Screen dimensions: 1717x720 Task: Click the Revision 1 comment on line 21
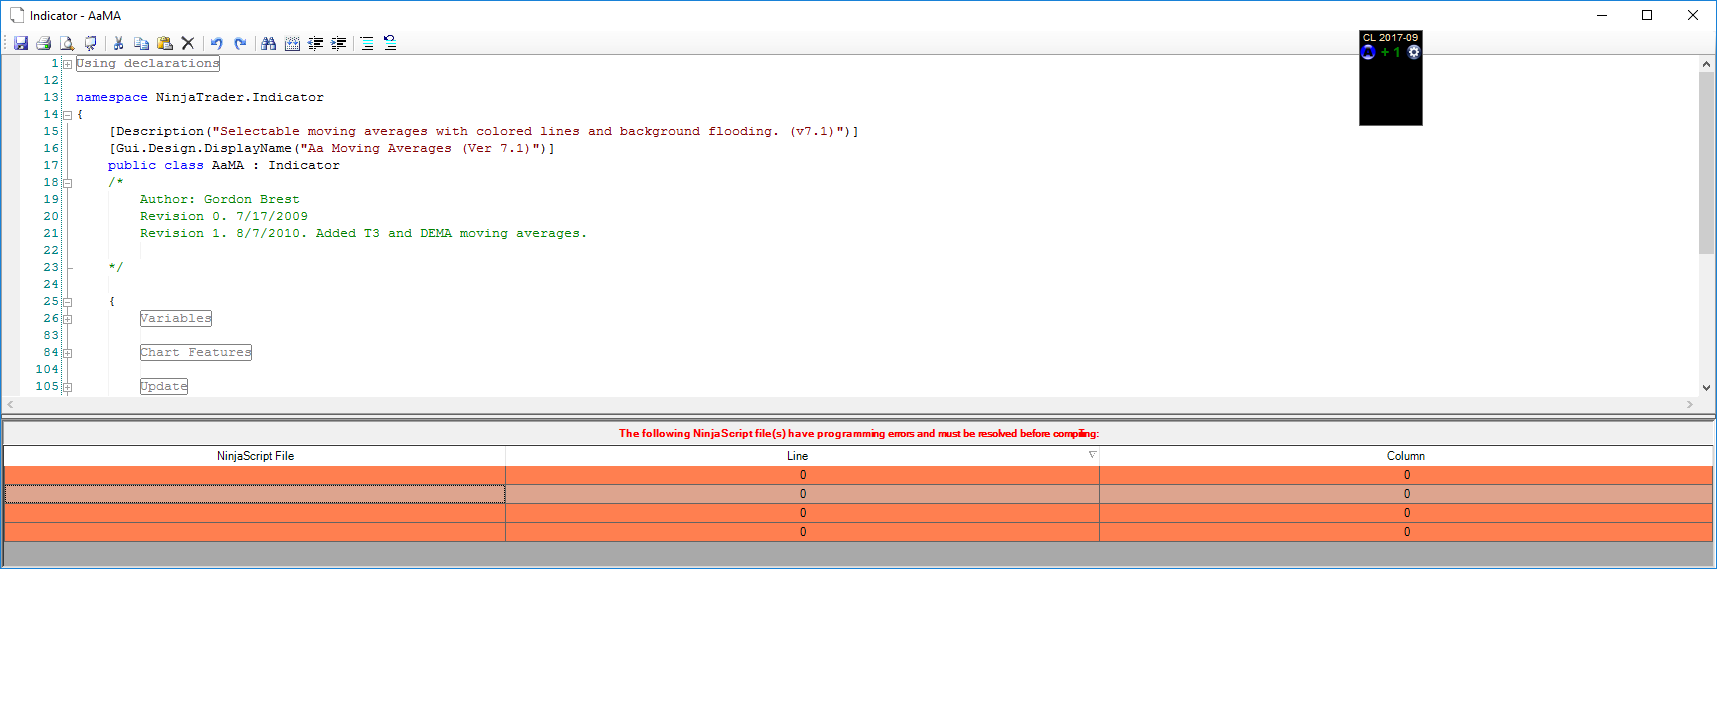pos(364,234)
